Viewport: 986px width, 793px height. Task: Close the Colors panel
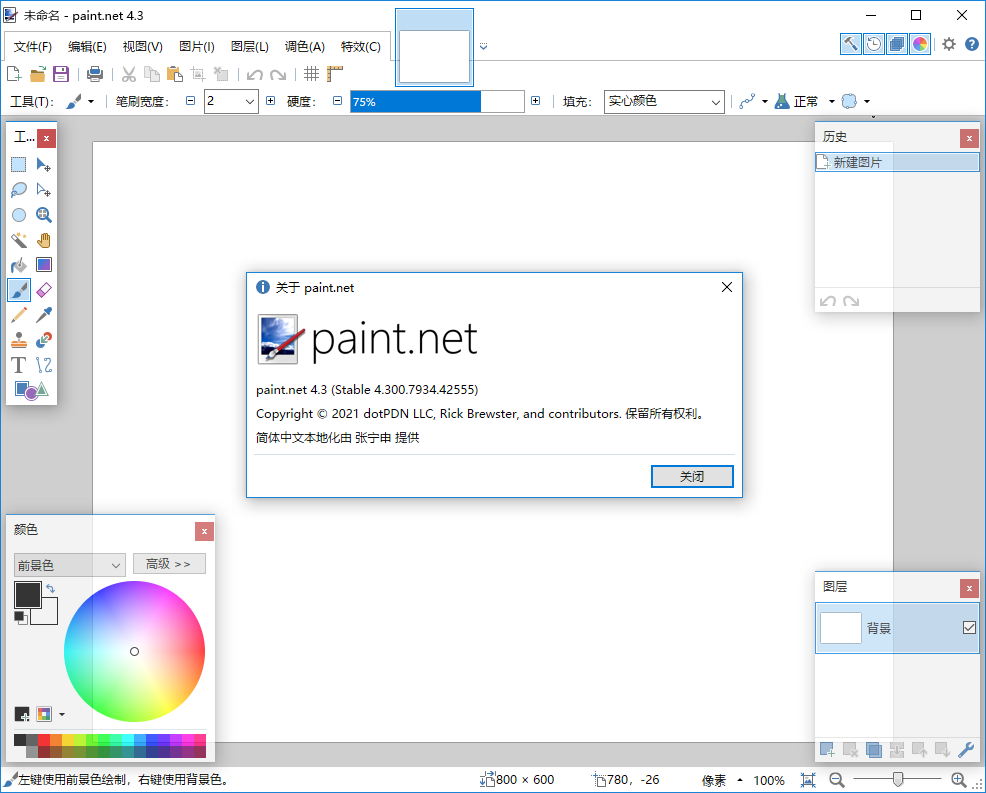pyautogui.click(x=204, y=531)
